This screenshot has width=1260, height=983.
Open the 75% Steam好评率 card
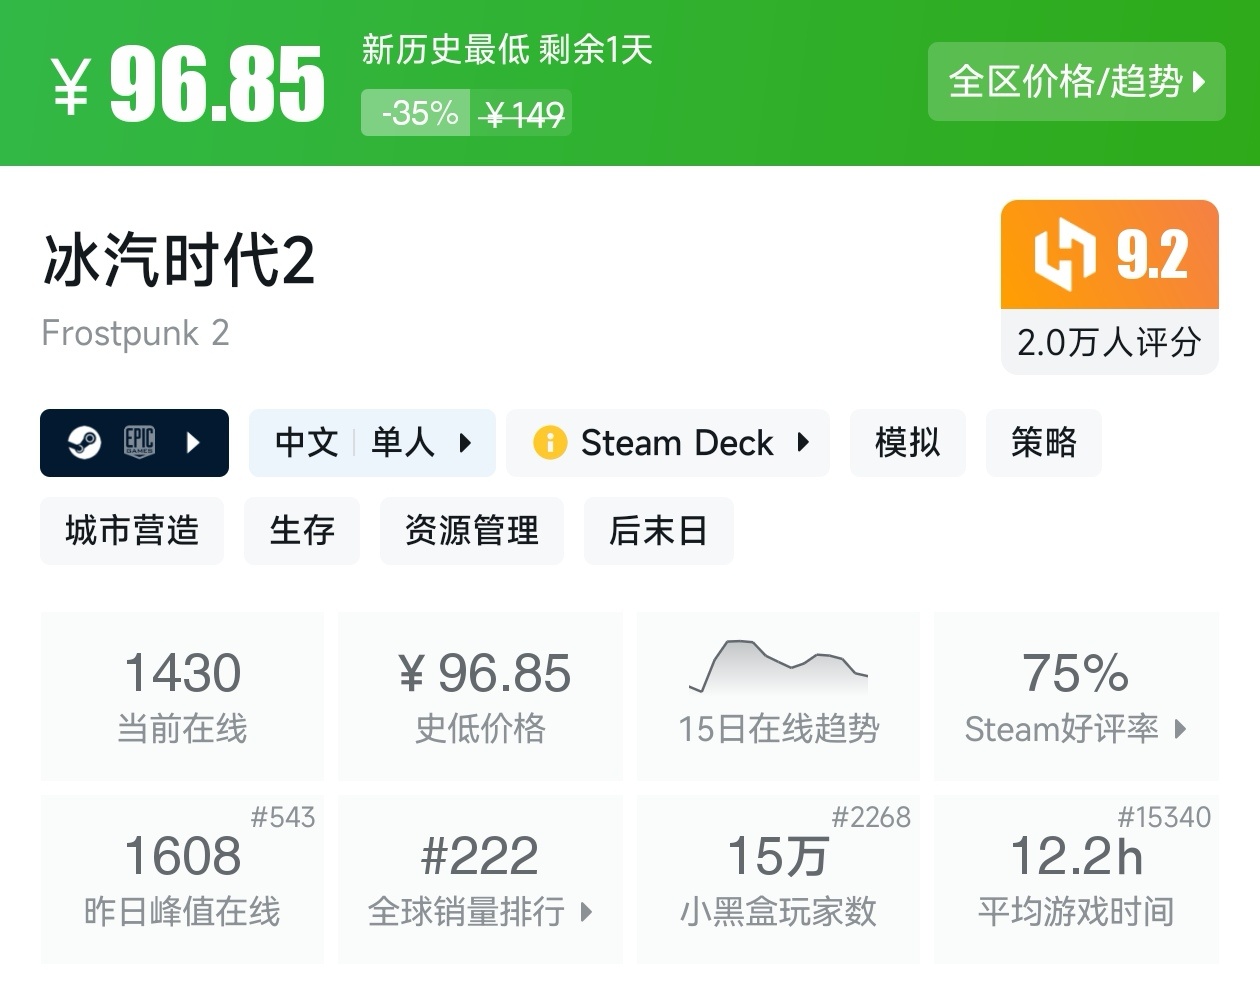[x=1076, y=696]
